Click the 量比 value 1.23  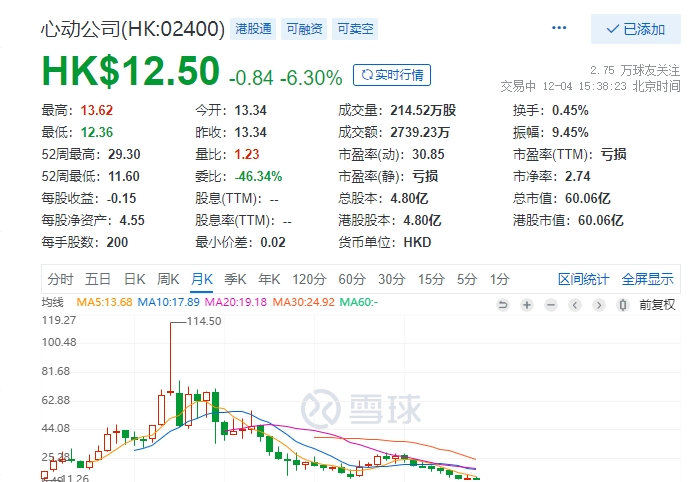[x=247, y=154]
